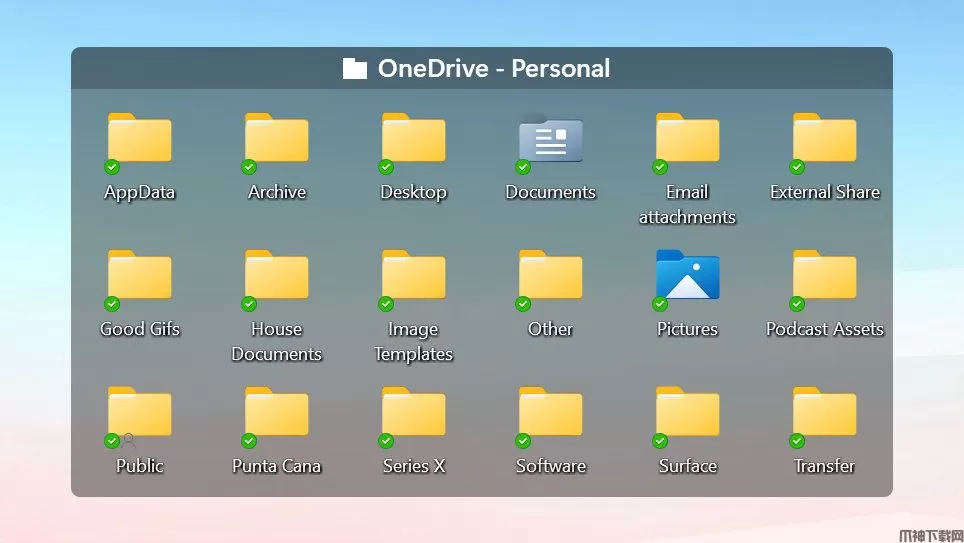The image size is (964, 543).
Task: Open the Transfer folder
Action: (824, 413)
